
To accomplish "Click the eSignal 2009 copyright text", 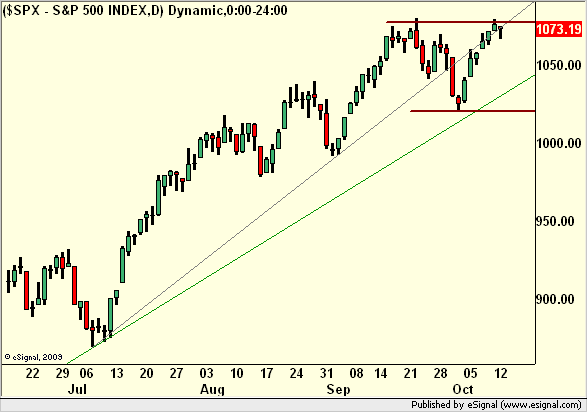I will [x=33, y=357].
